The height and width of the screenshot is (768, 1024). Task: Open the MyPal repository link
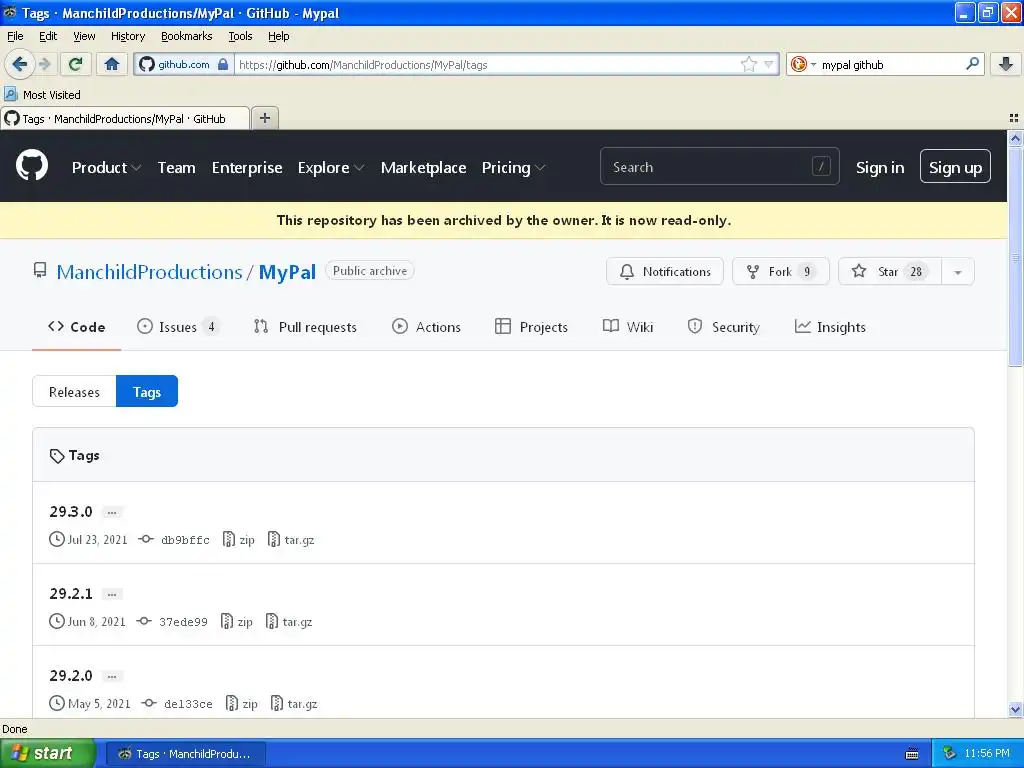click(x=287, y=272)
